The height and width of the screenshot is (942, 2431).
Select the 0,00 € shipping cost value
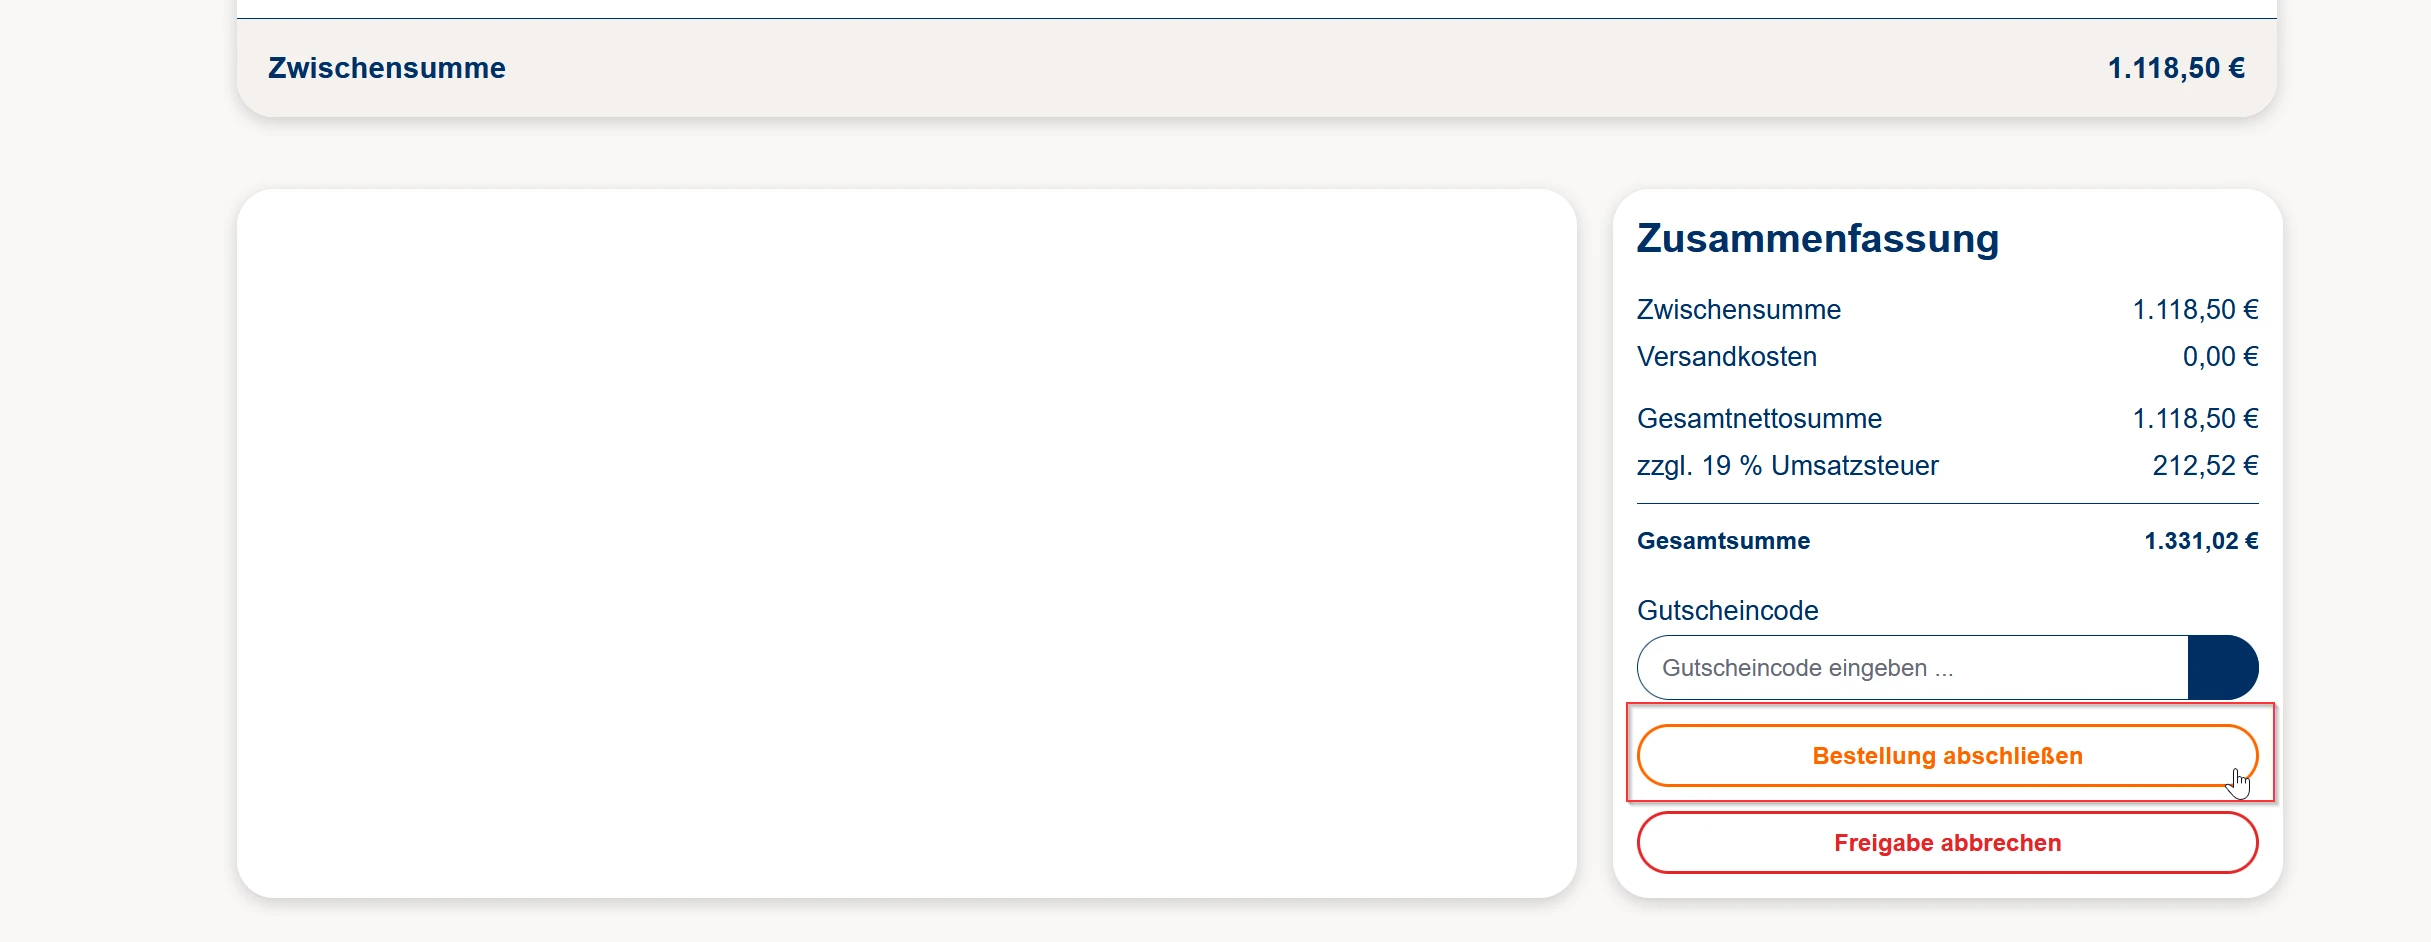point(2219,357)
